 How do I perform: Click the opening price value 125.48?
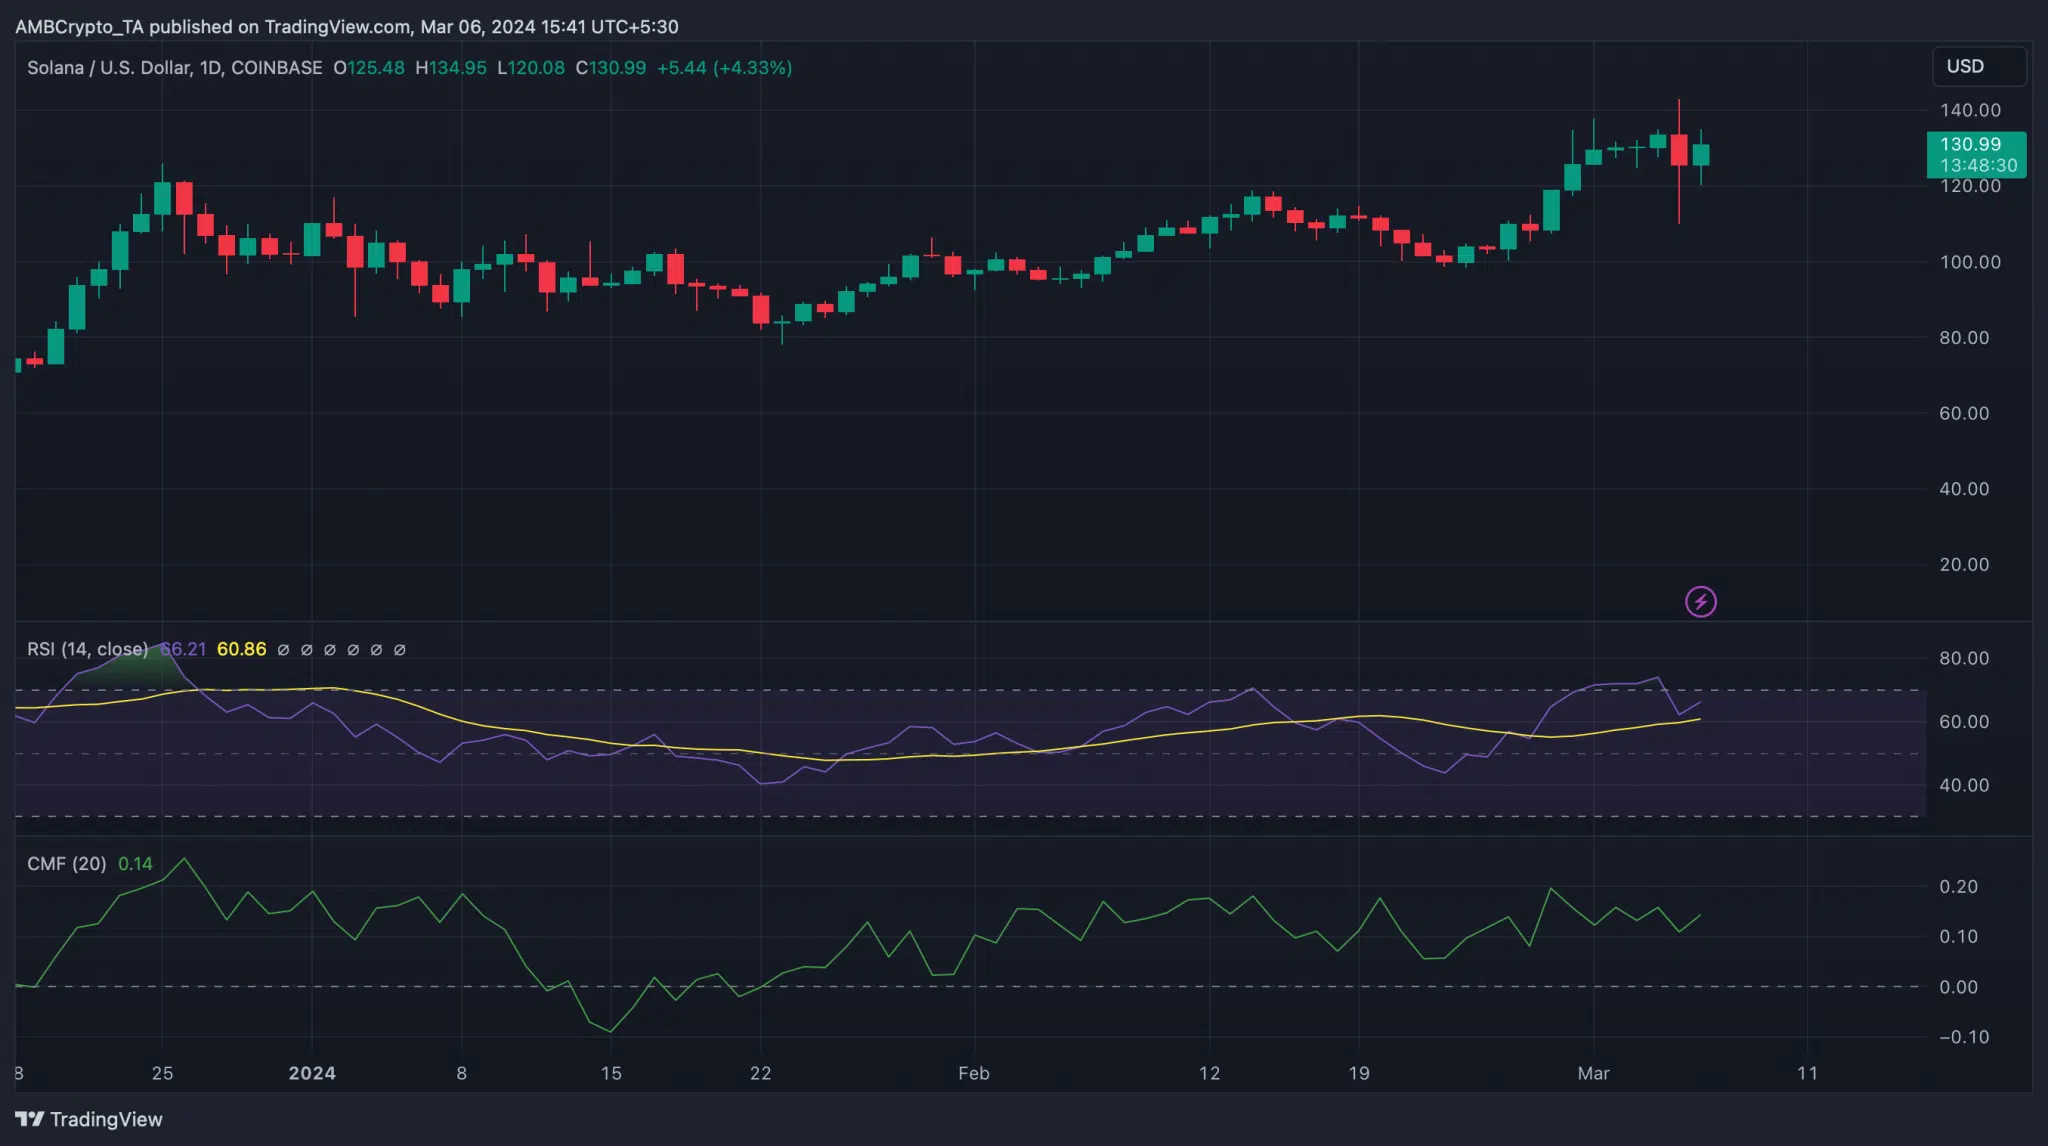pyautogui.click(x=376, y=67)
